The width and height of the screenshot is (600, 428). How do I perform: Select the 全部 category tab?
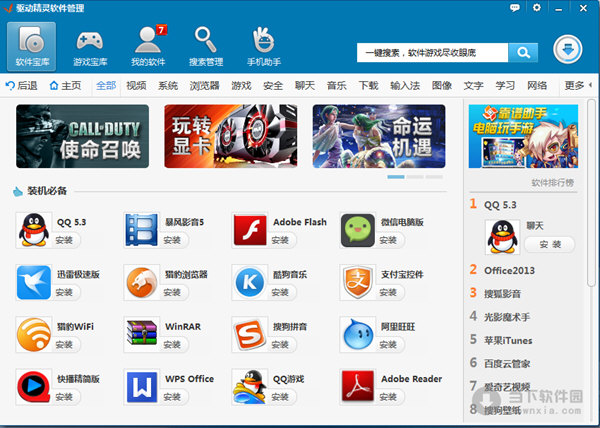[106, 85]
